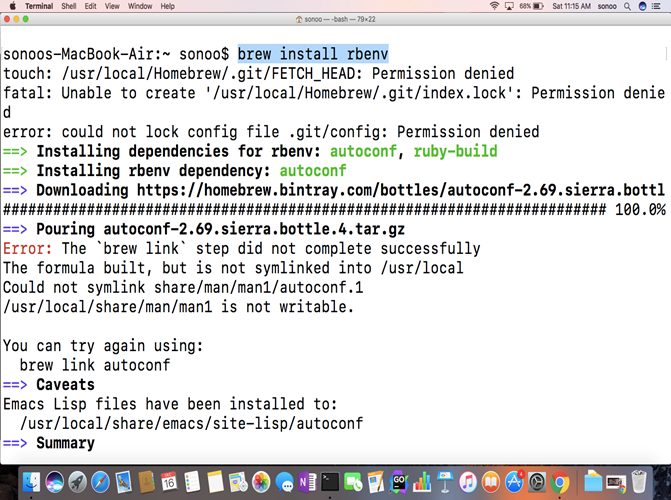Image resolution: width=671 pixels, height=500 pixels.
Task: Open the View menu
Action: pyautogui.click(x=112, y=6)
